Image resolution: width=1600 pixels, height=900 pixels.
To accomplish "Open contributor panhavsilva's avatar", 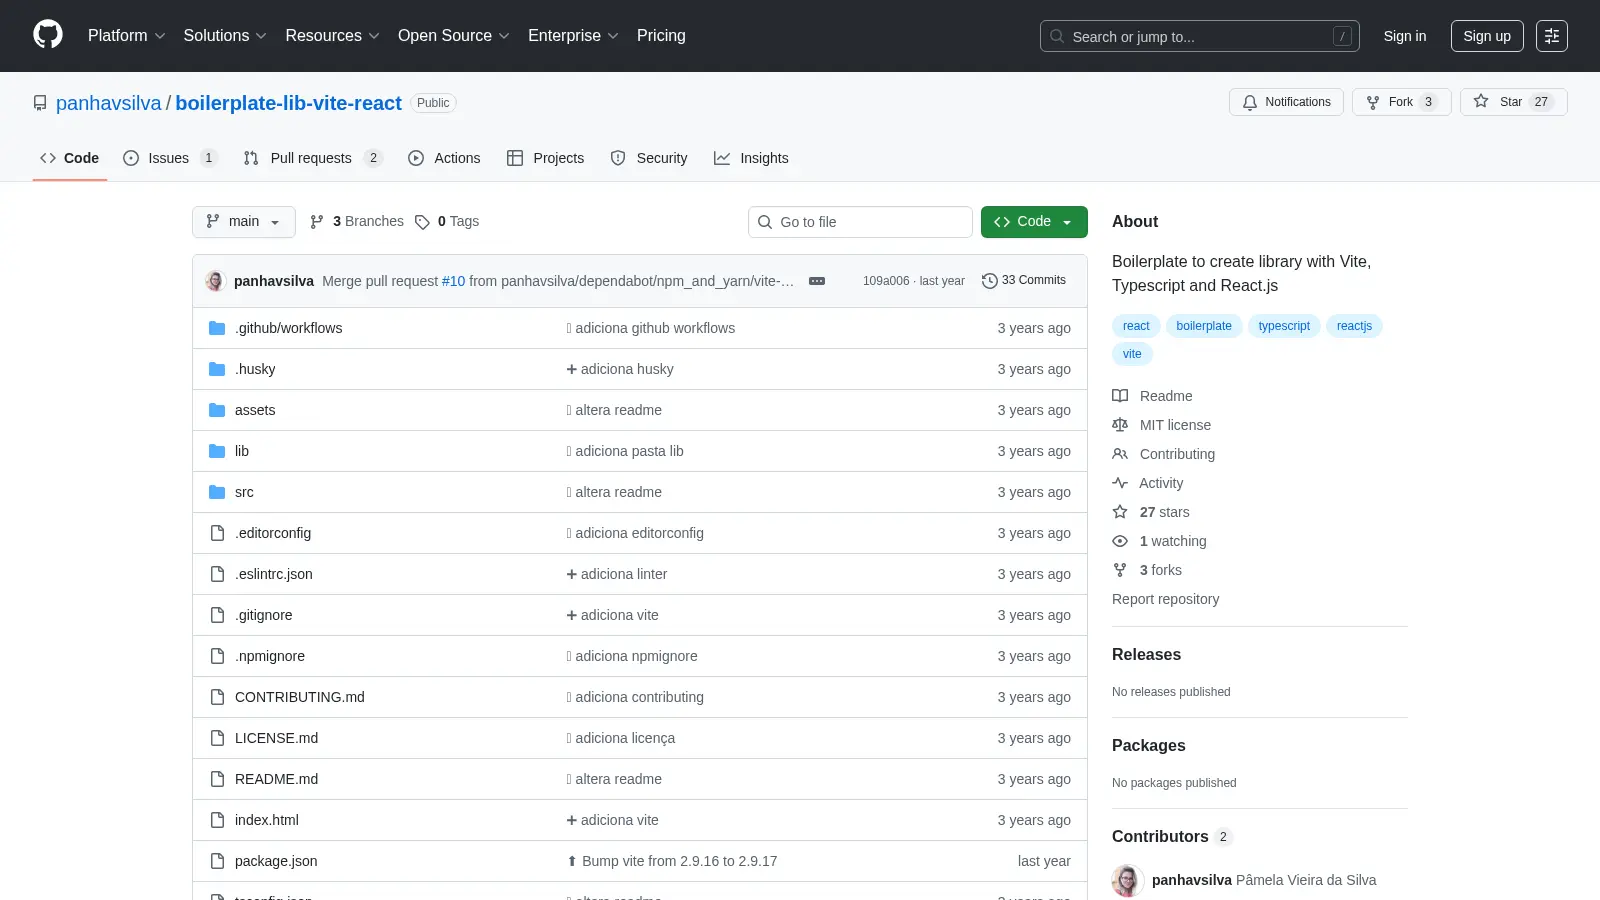I will (x=1128, y=880).
